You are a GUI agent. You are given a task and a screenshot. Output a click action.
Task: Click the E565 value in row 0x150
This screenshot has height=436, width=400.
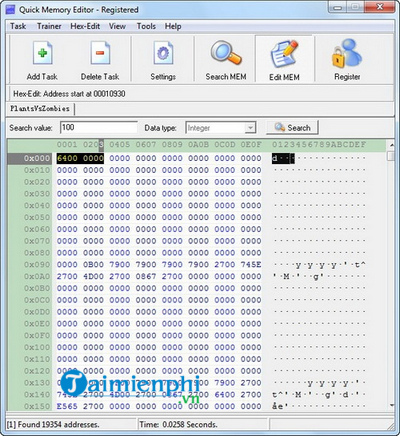click(x=67, y=406)
